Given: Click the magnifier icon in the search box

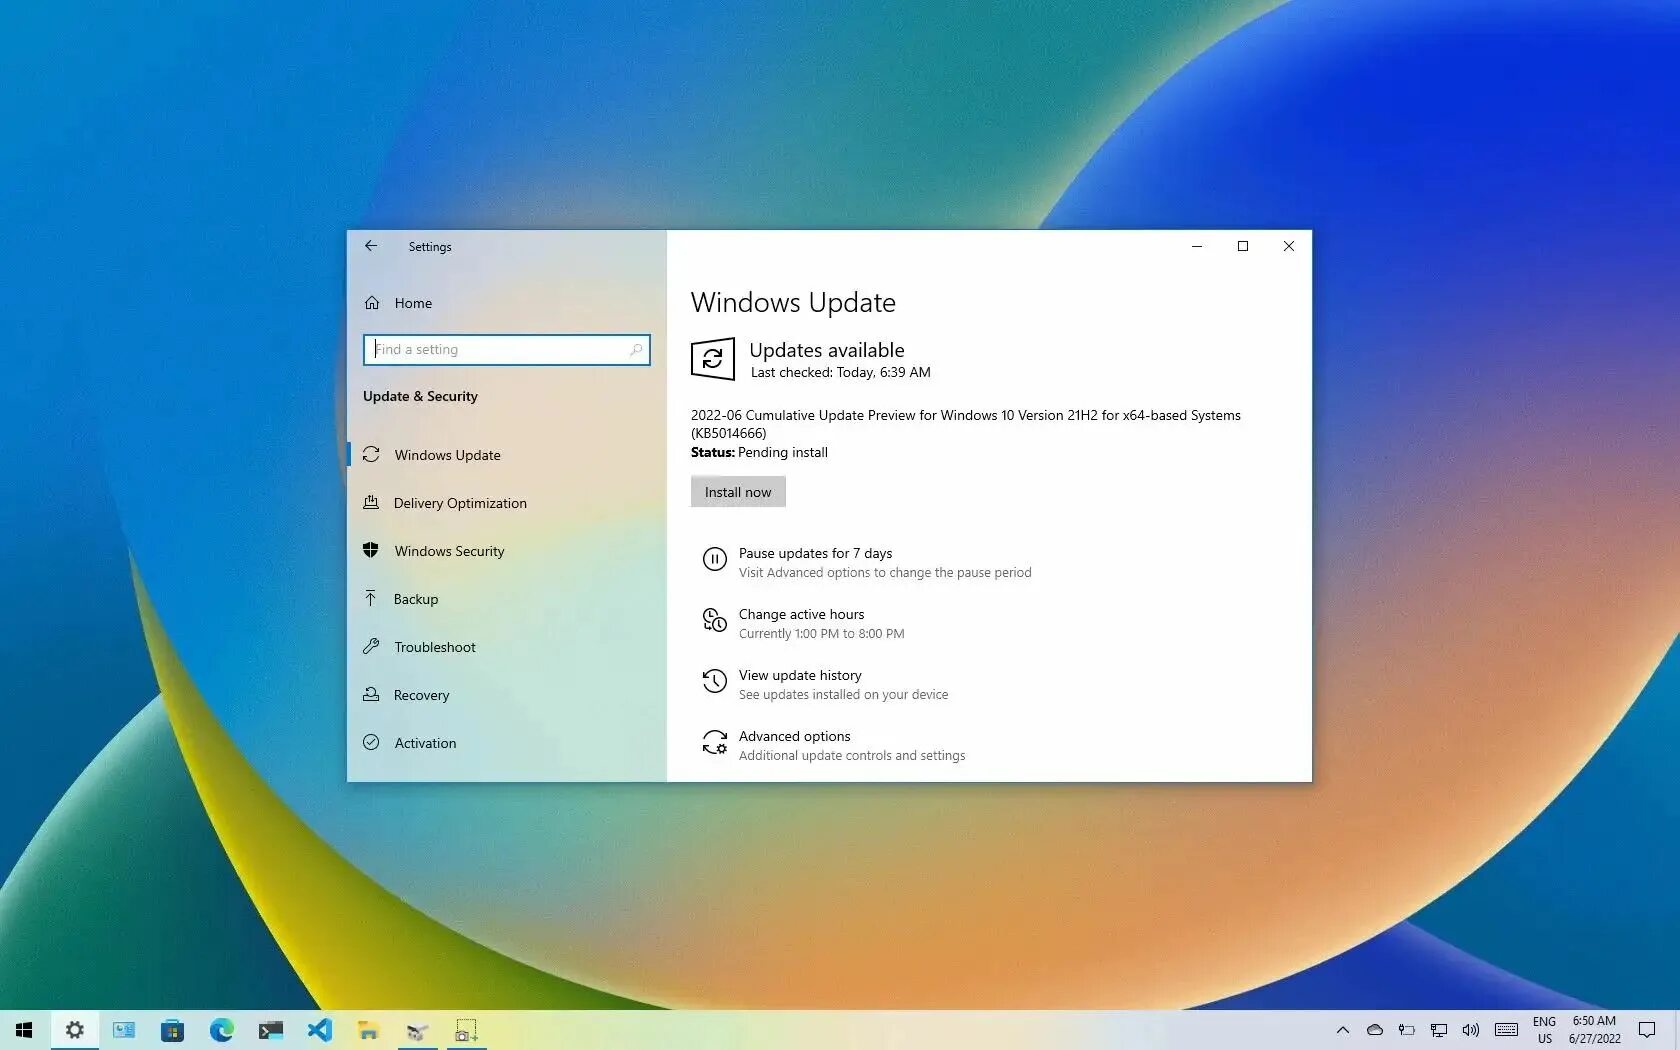Looking at the screenshot, I should point(636,349).
